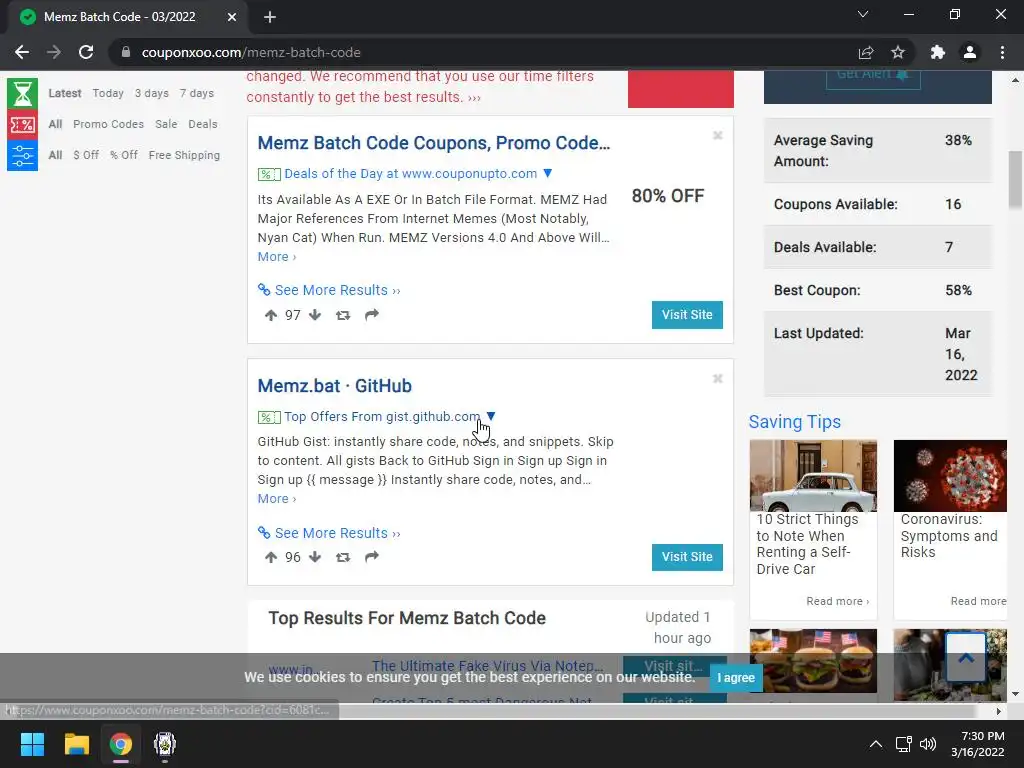Click the blue sliders discount filter icon

pyautogui.click(x=22, y=155)
